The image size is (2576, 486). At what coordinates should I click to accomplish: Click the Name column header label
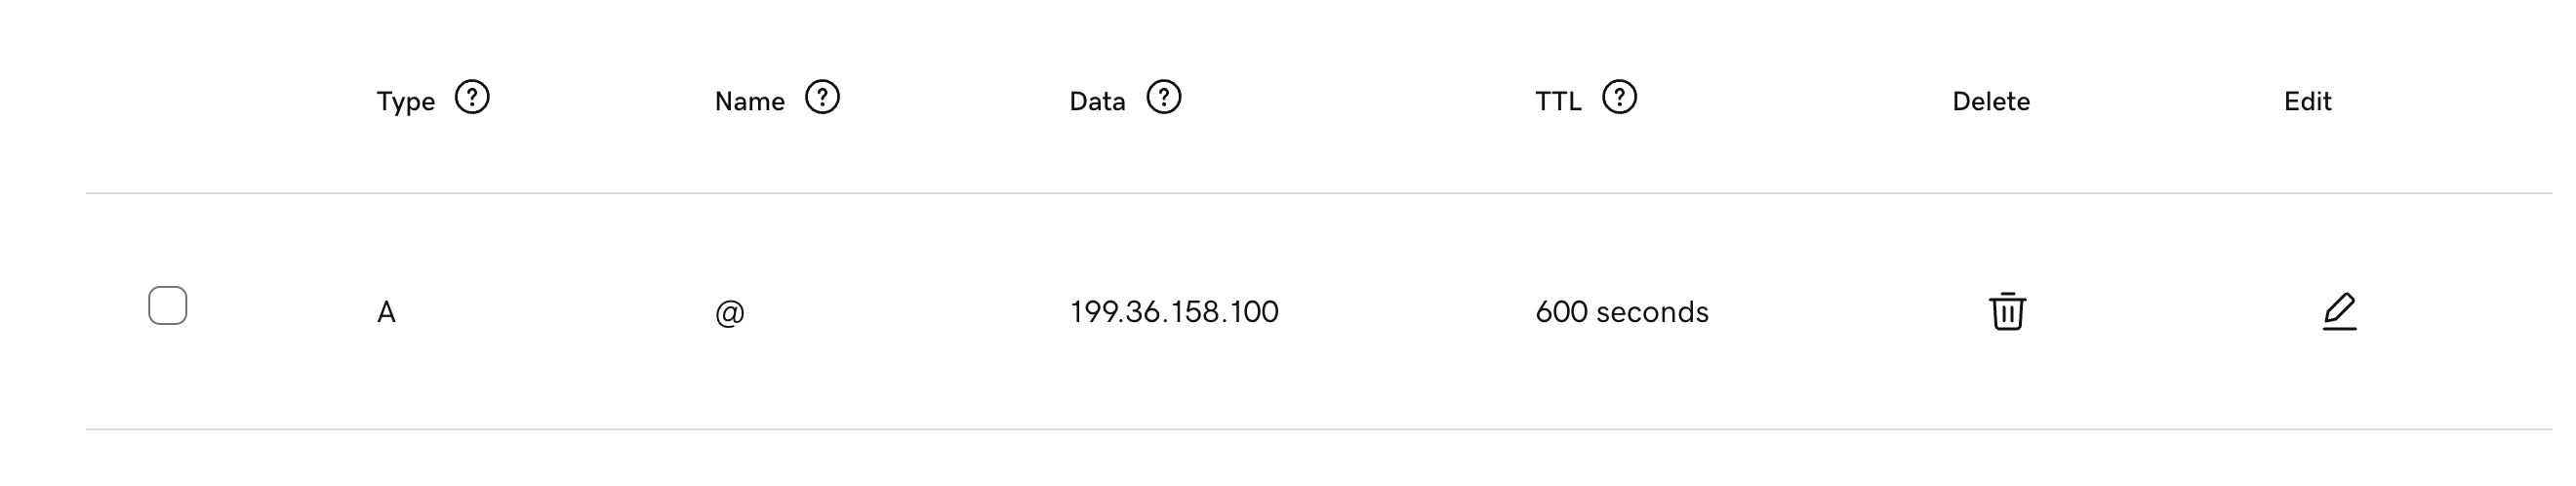(749, 102)
